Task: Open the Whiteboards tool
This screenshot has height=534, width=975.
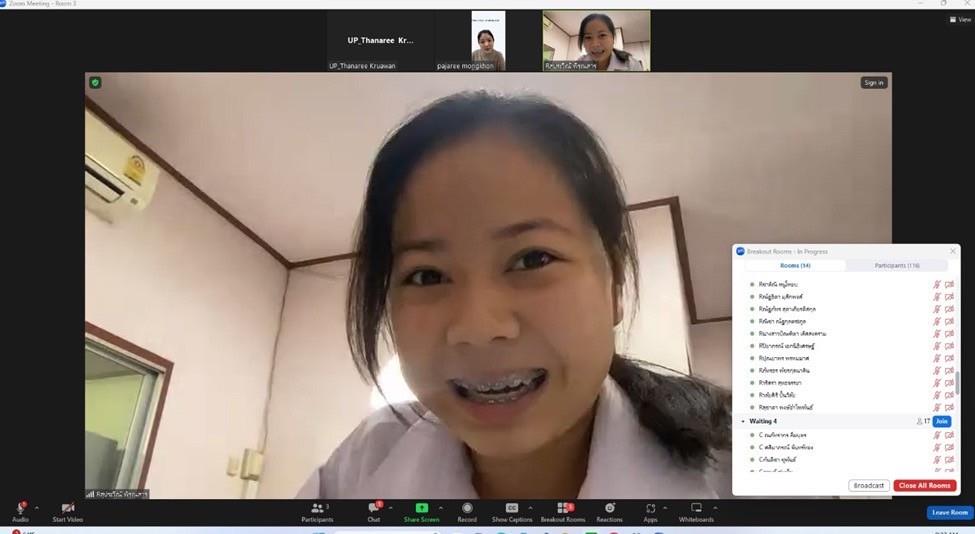Action: tap(696, 512)
